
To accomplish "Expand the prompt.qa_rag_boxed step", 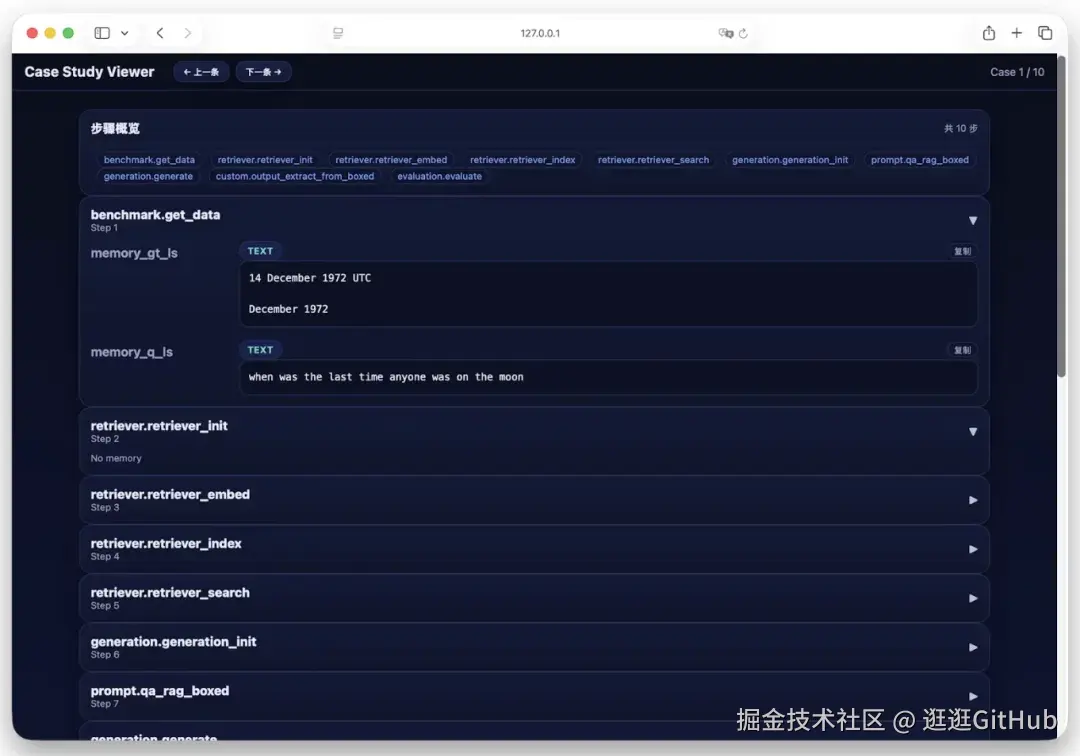I will pos(972,696).
